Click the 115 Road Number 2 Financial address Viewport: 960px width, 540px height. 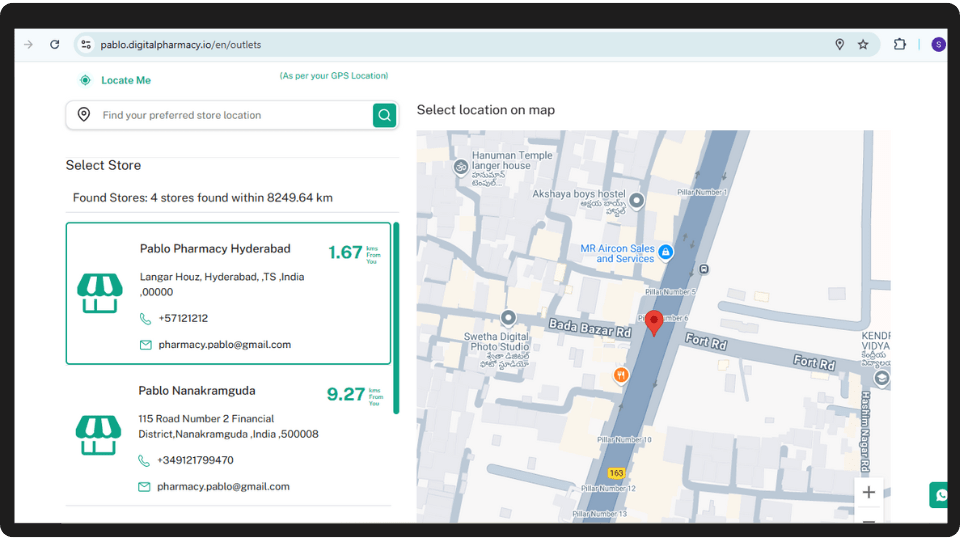pos(228,426)
